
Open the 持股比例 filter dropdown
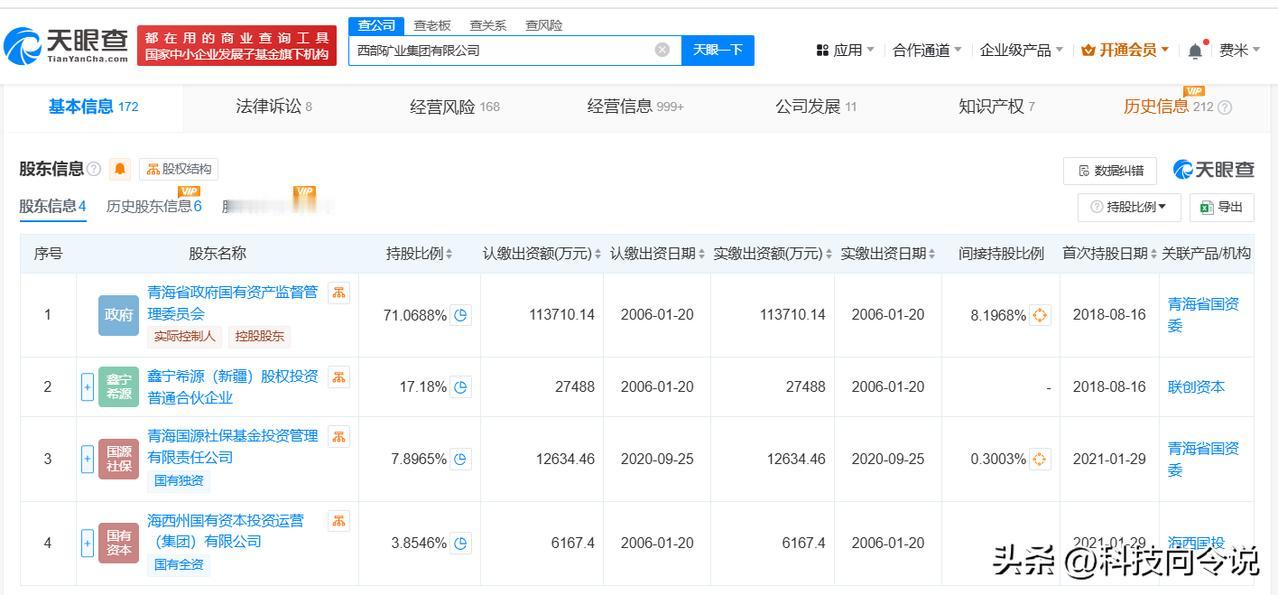click(1129, 207)
